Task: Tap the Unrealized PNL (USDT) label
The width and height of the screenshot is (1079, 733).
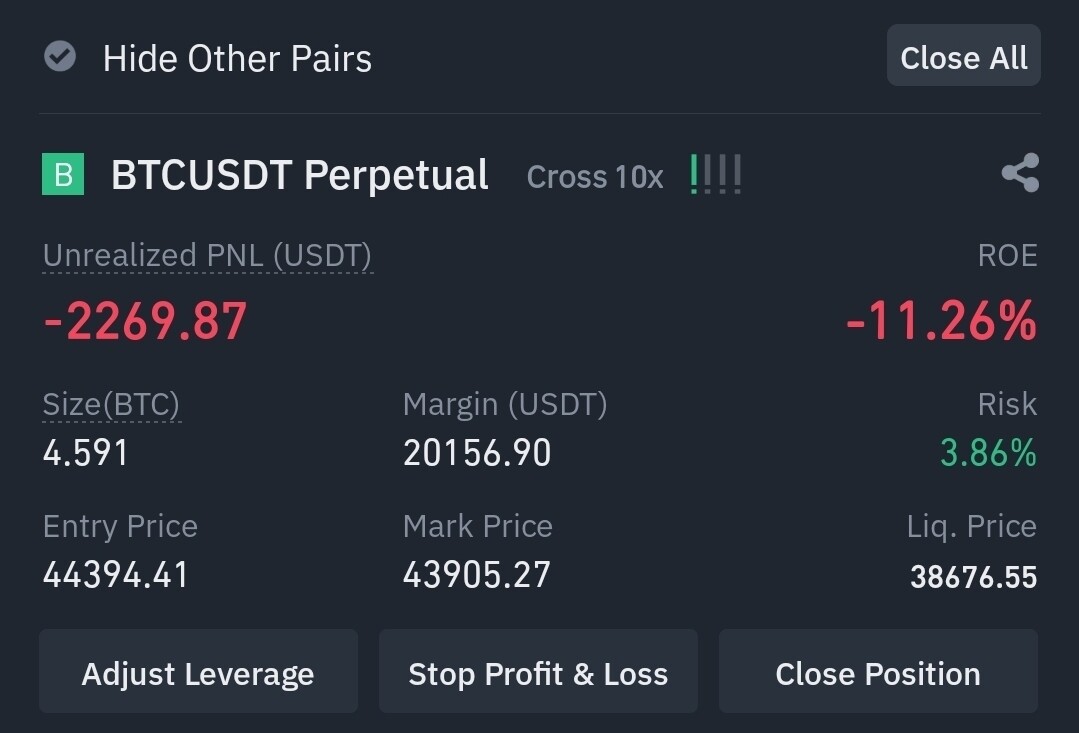Action: pos(207,256)
